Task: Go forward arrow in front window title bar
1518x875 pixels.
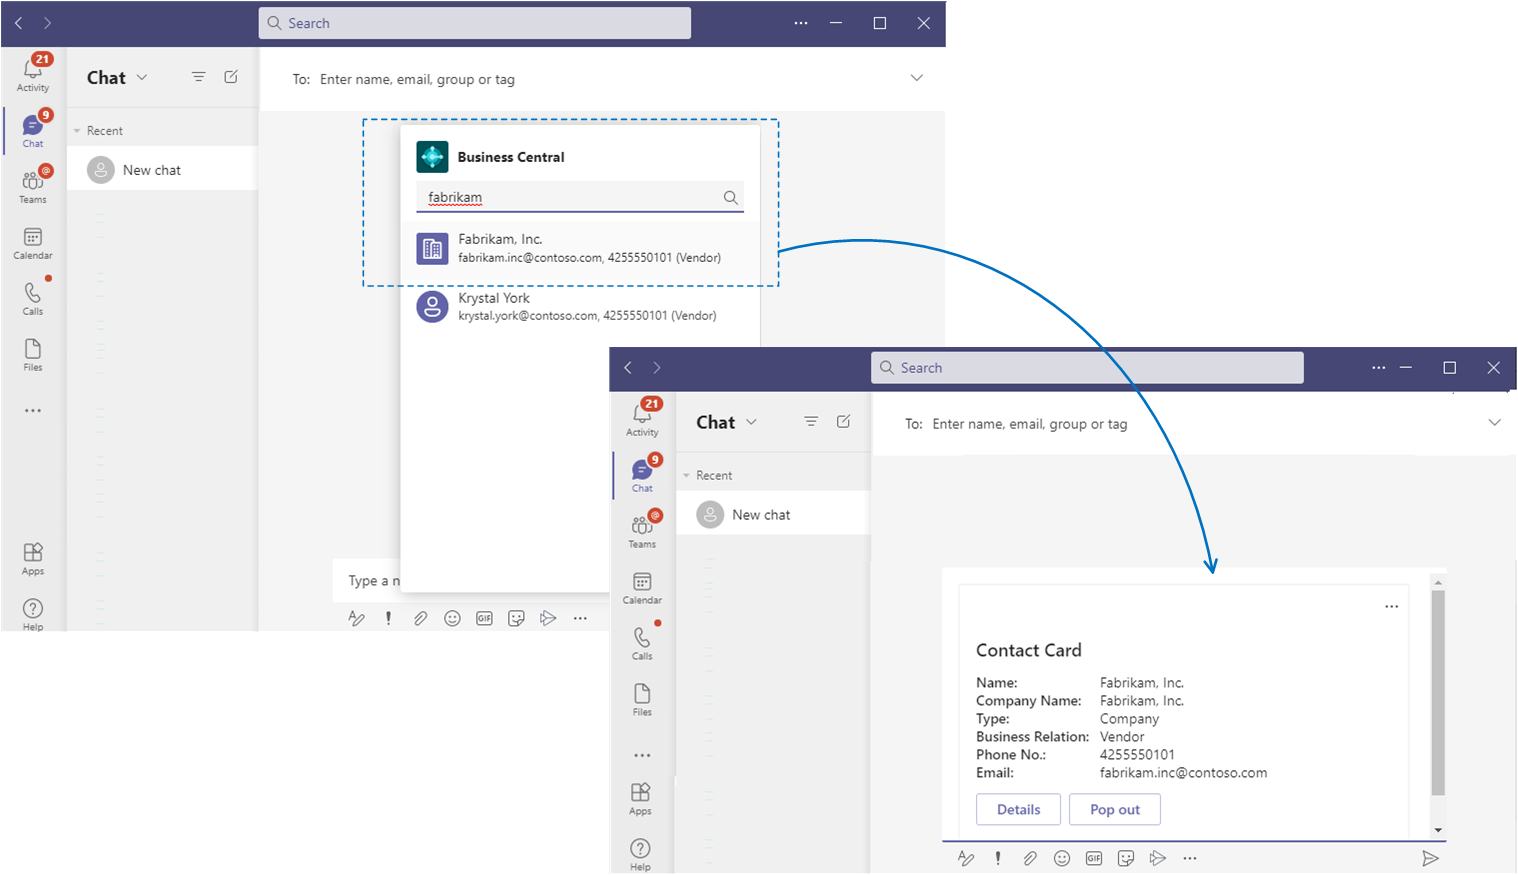Action: tap(657, 368)
